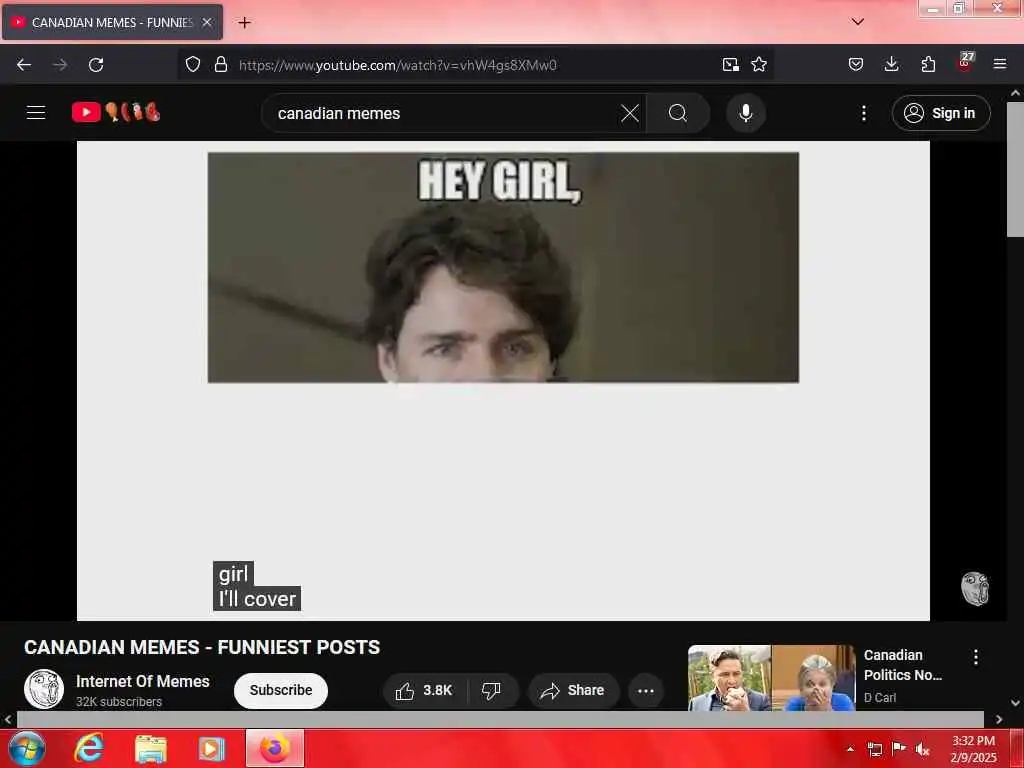1024x768 pixels.
Task: Open Firefox extensions puzzle icon
Action: (928, 64)
